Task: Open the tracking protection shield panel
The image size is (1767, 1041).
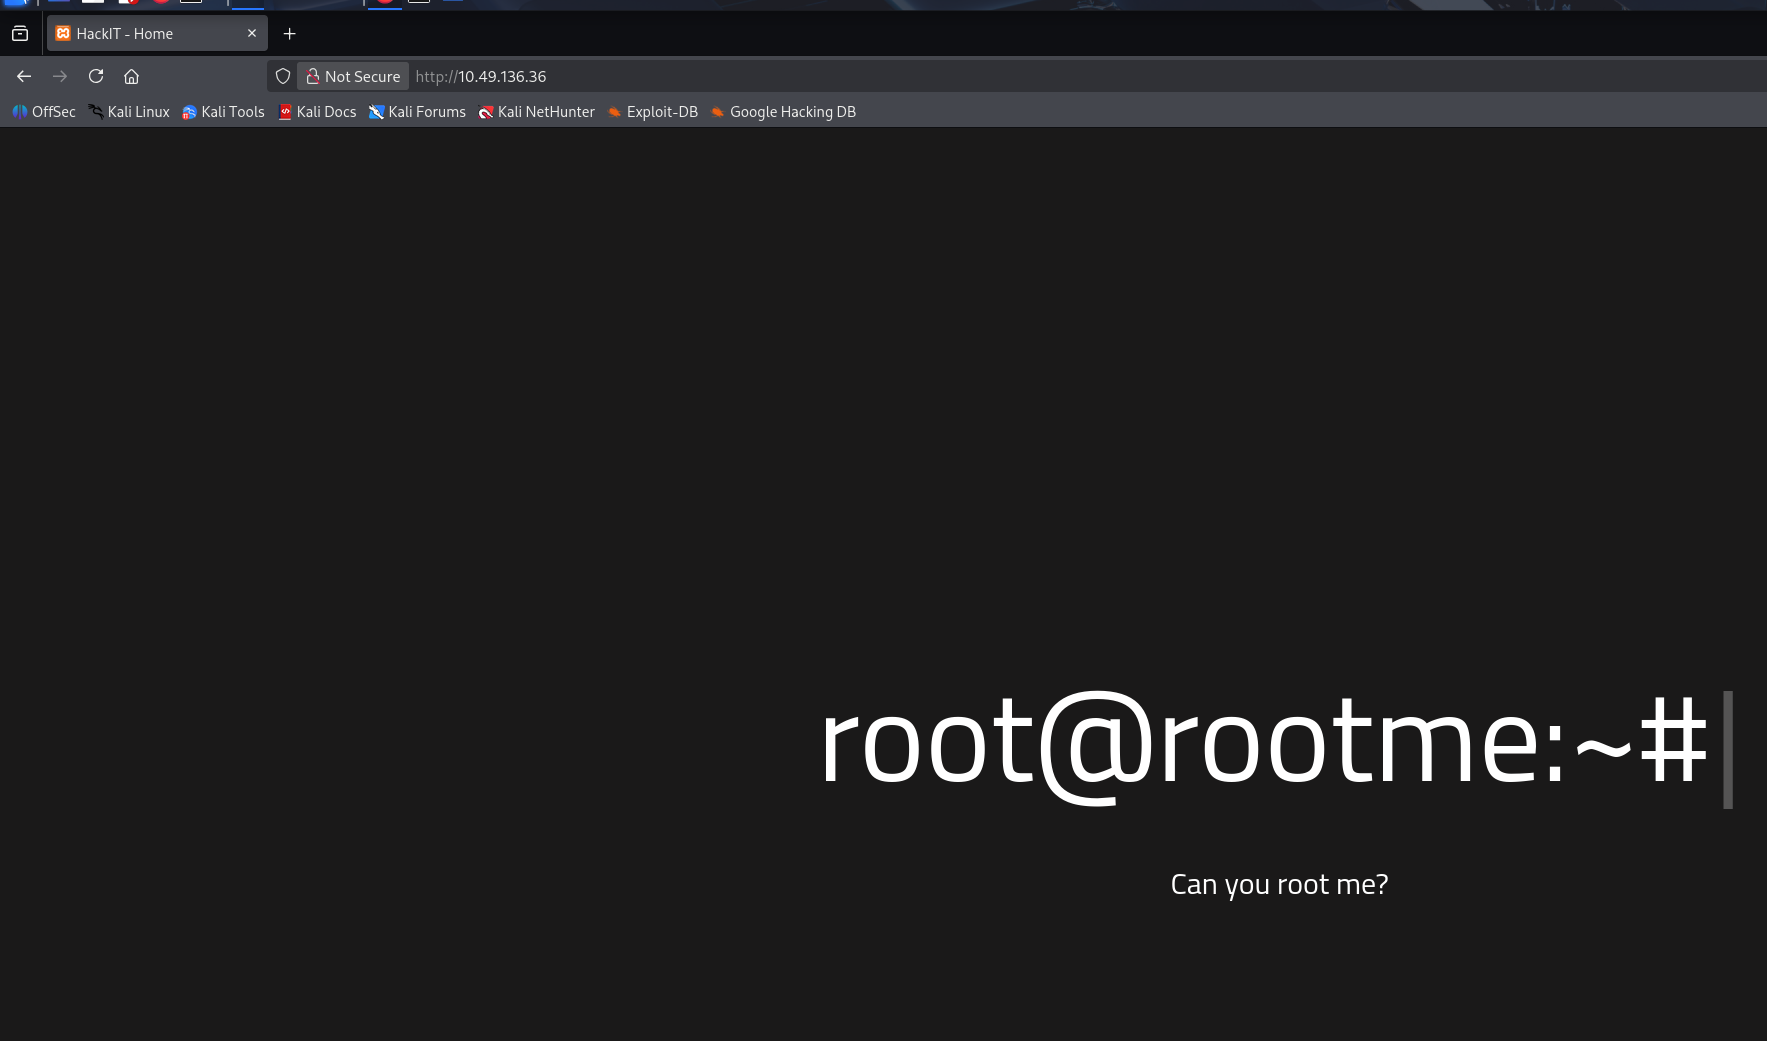Action: pos(283,76)
